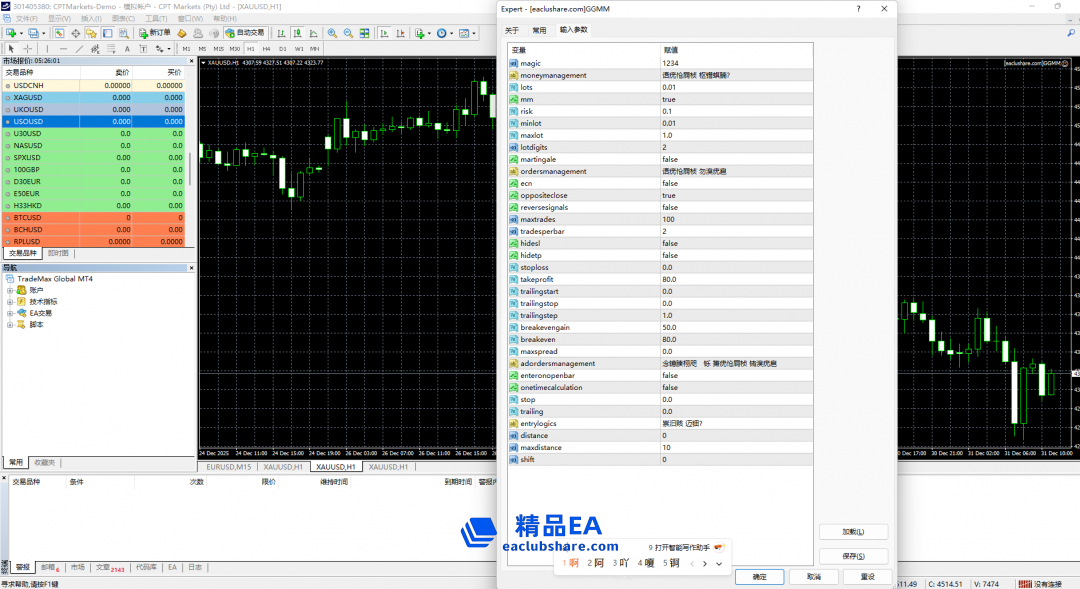Toggle the AutoTrading (自动交易) button
The height and width of the screenshot is (589, 1080).
[x=244, y=33]
